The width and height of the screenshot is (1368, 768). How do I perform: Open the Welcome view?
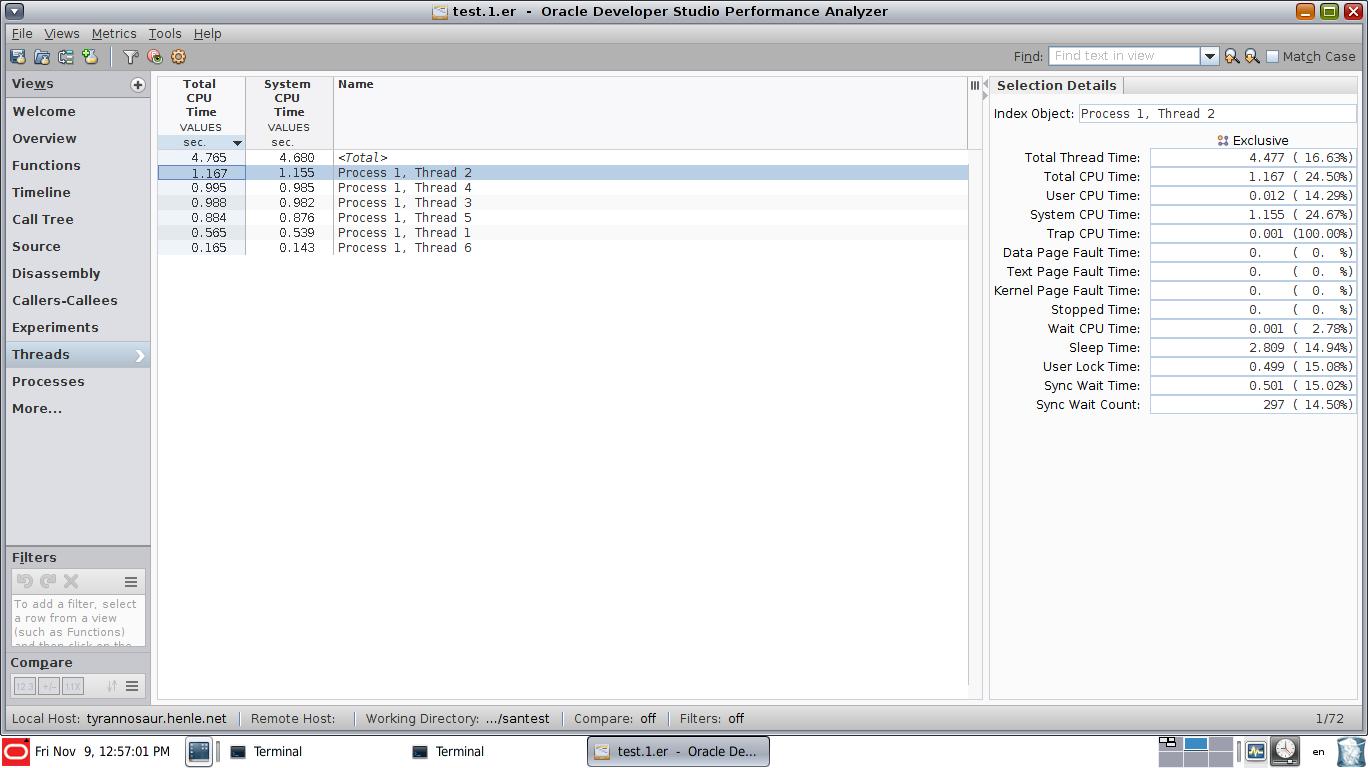point(78,112)
